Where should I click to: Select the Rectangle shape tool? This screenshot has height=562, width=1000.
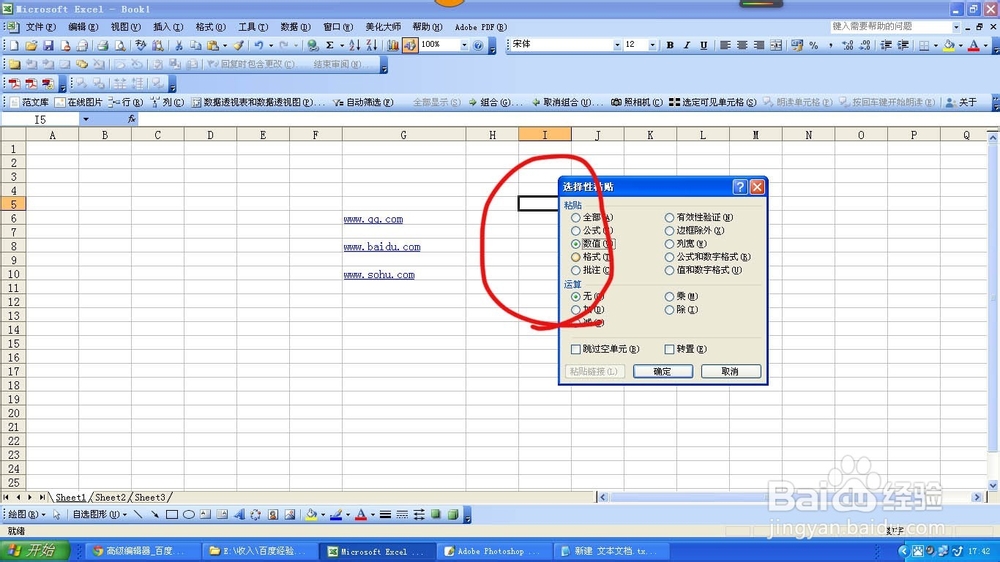pos(172,515)
